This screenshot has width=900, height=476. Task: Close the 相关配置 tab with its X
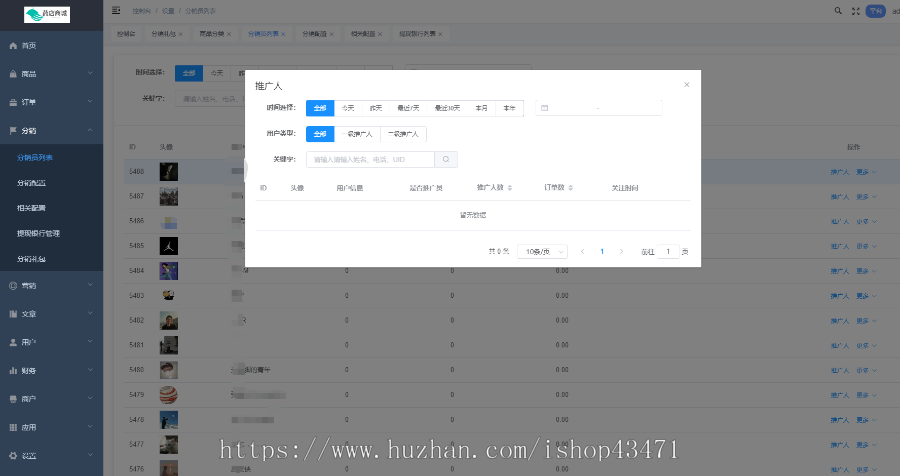pos(379,34)
